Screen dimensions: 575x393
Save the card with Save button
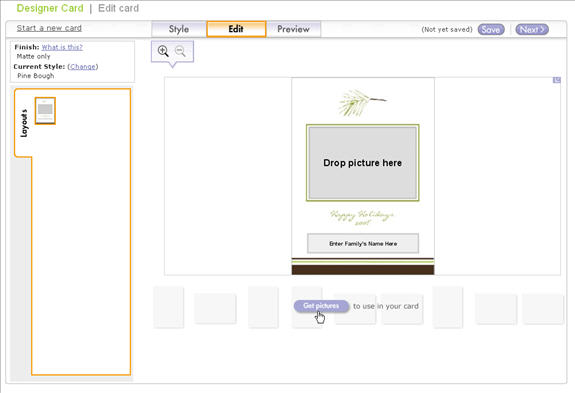(491, 29)
